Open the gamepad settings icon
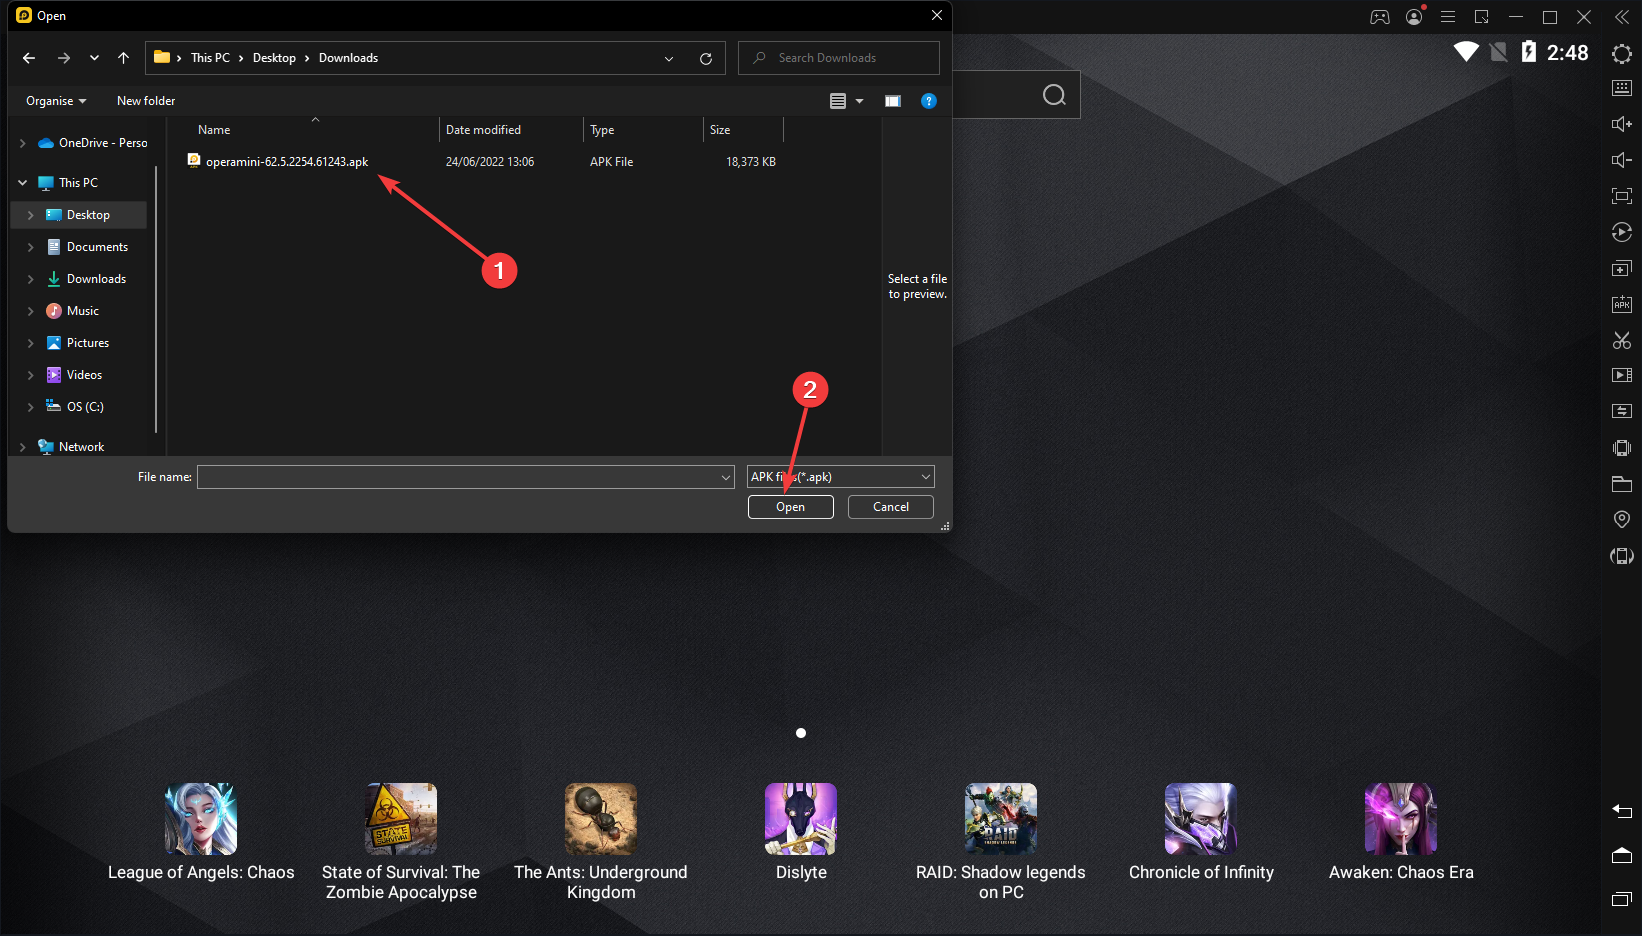This screenshot has height=936, width=1642. [1380, 17]
